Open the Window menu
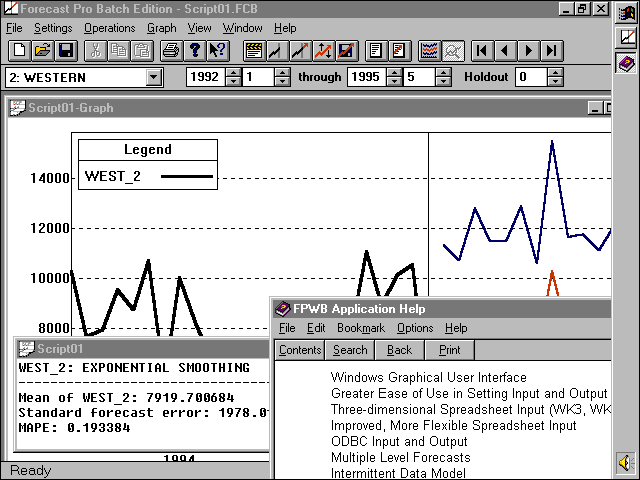 (242, 28)
